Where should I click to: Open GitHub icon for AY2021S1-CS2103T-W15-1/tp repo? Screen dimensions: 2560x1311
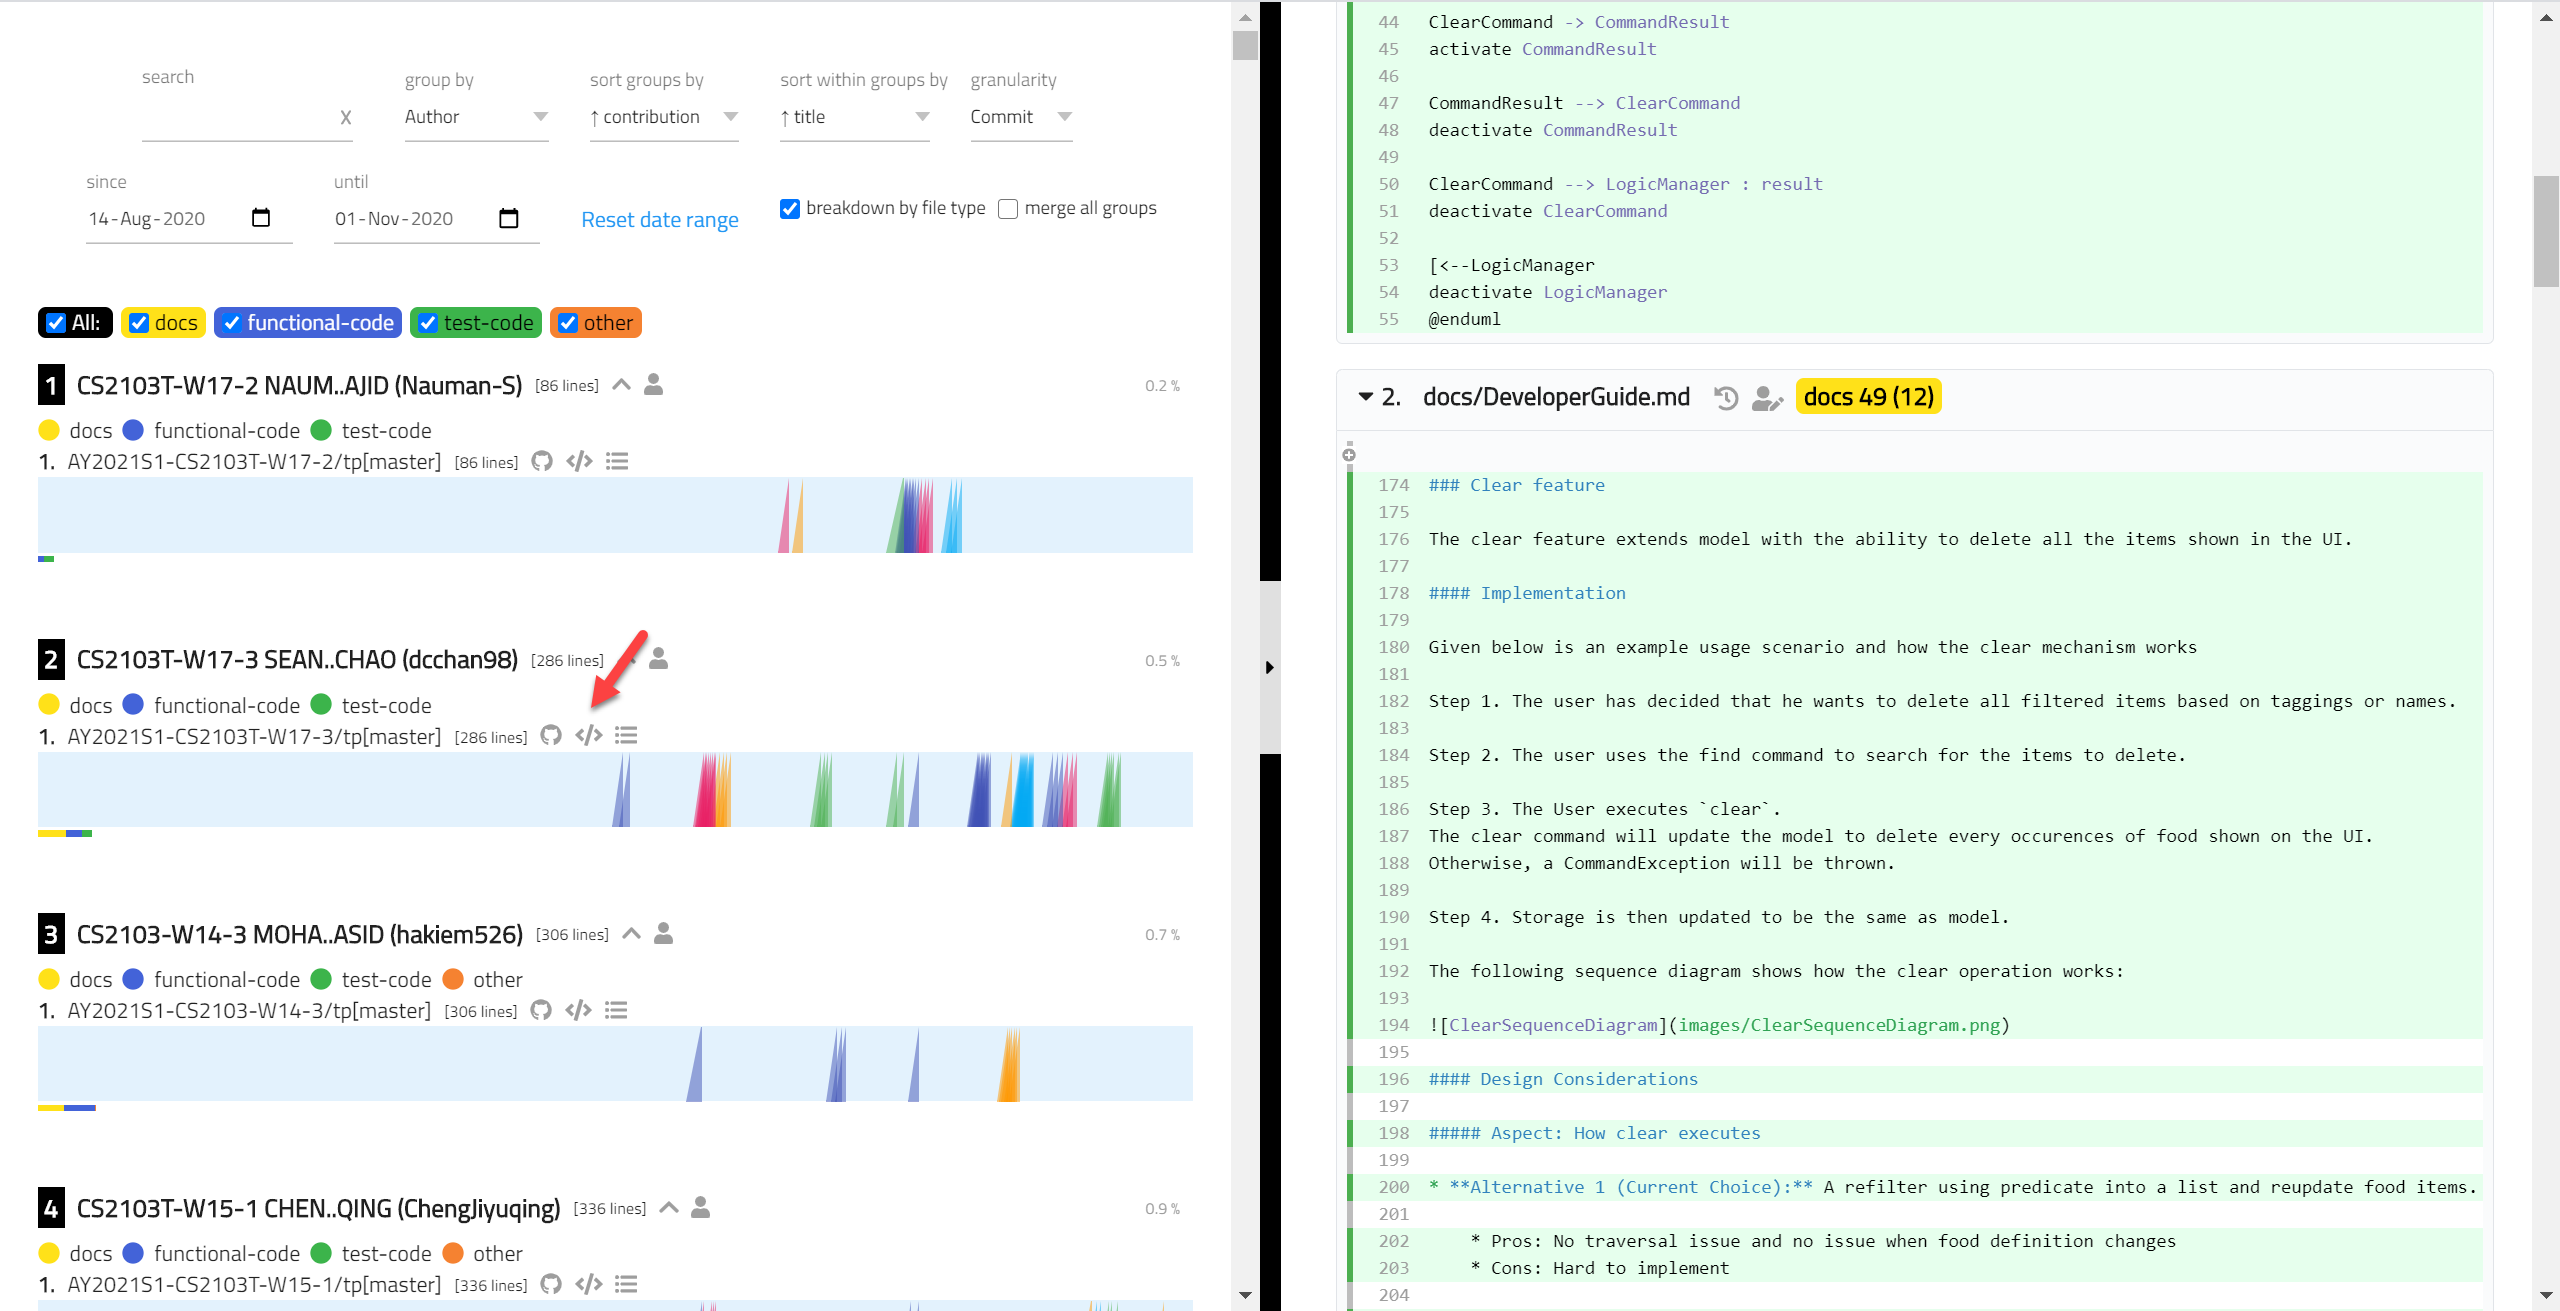click(x=551, y=1284)
